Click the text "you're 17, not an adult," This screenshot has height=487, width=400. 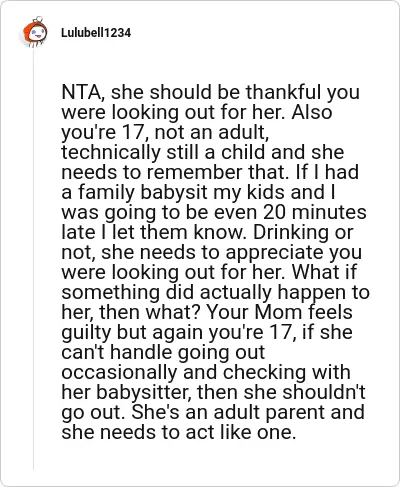click(x=165, y=132)
